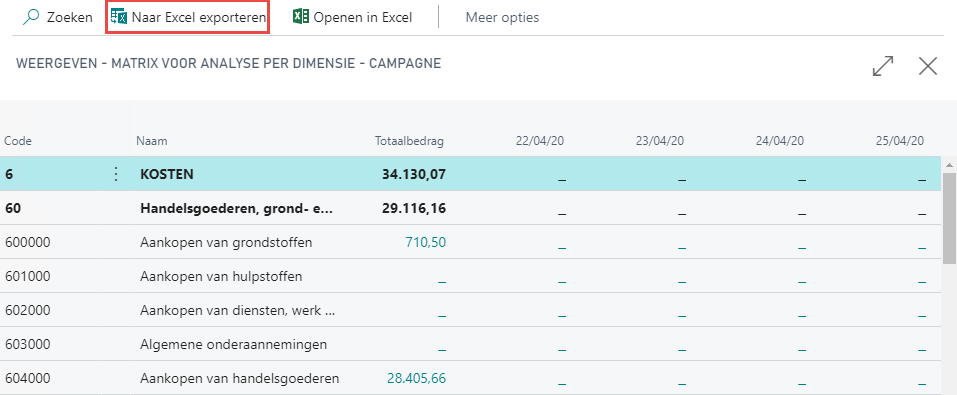This screenshot has height=395, width=957.
Task: Click Openen in Excel icon
Action: [300, 17]
